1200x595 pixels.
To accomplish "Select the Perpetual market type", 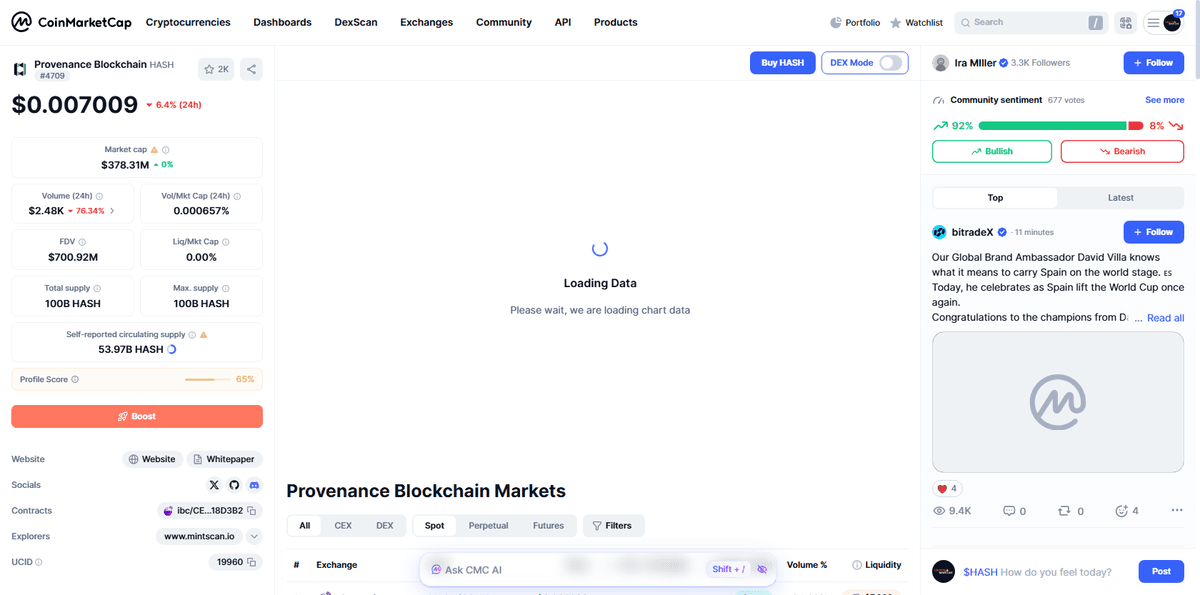I will click(x=488, y=525).
